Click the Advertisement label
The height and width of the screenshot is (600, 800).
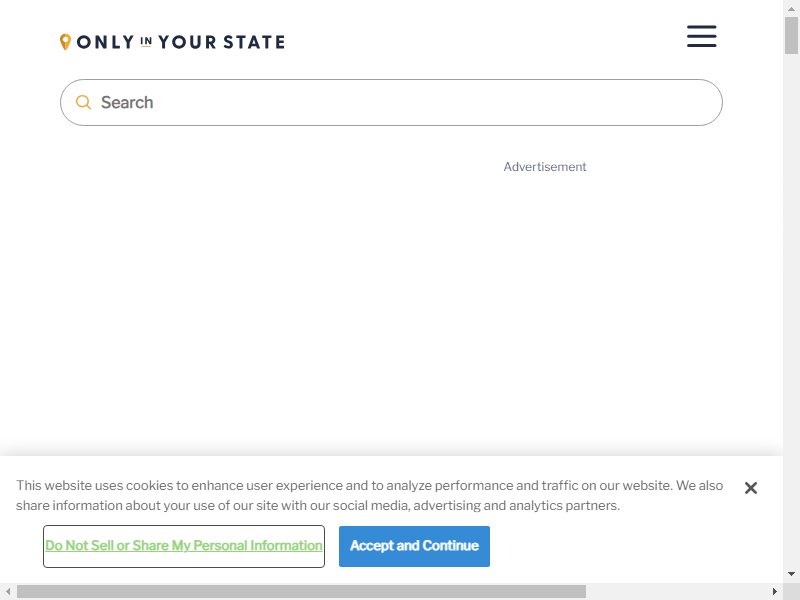coord(545,167)
